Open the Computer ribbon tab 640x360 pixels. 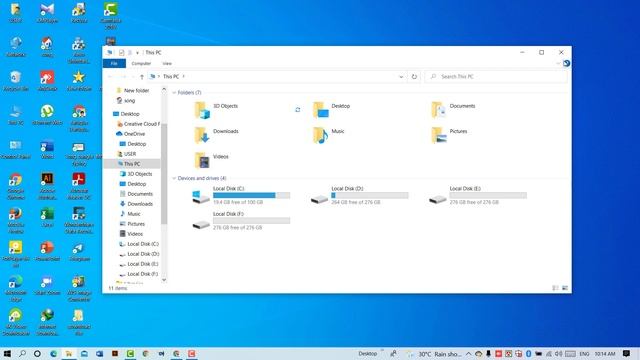point(141,63)
